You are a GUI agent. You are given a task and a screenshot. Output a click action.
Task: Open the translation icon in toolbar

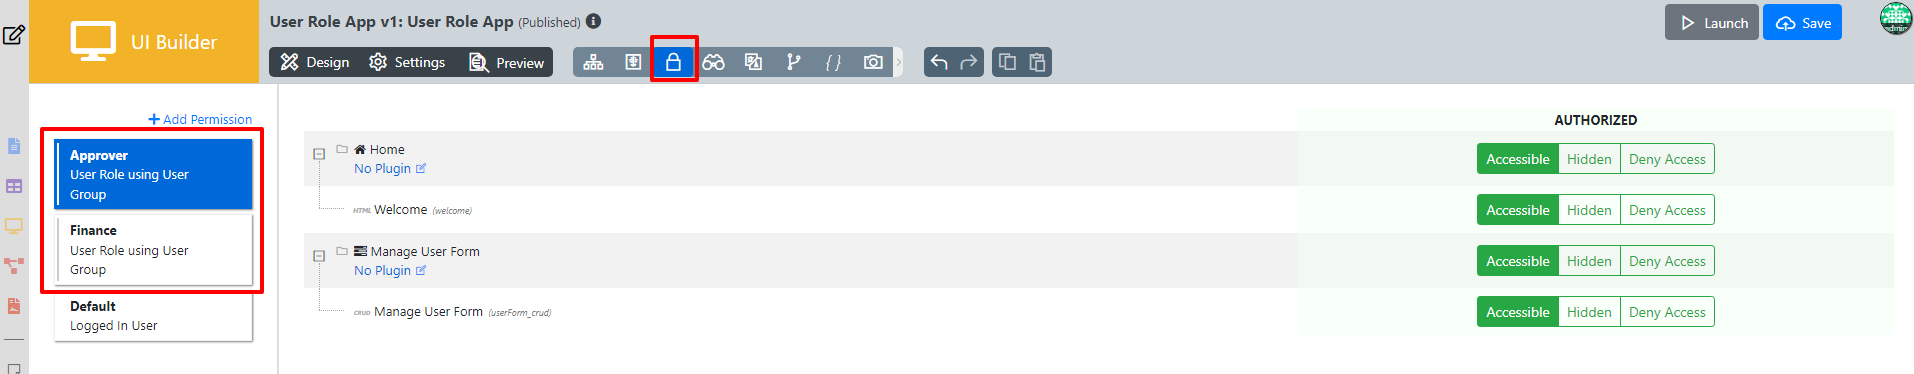point(753,62)
